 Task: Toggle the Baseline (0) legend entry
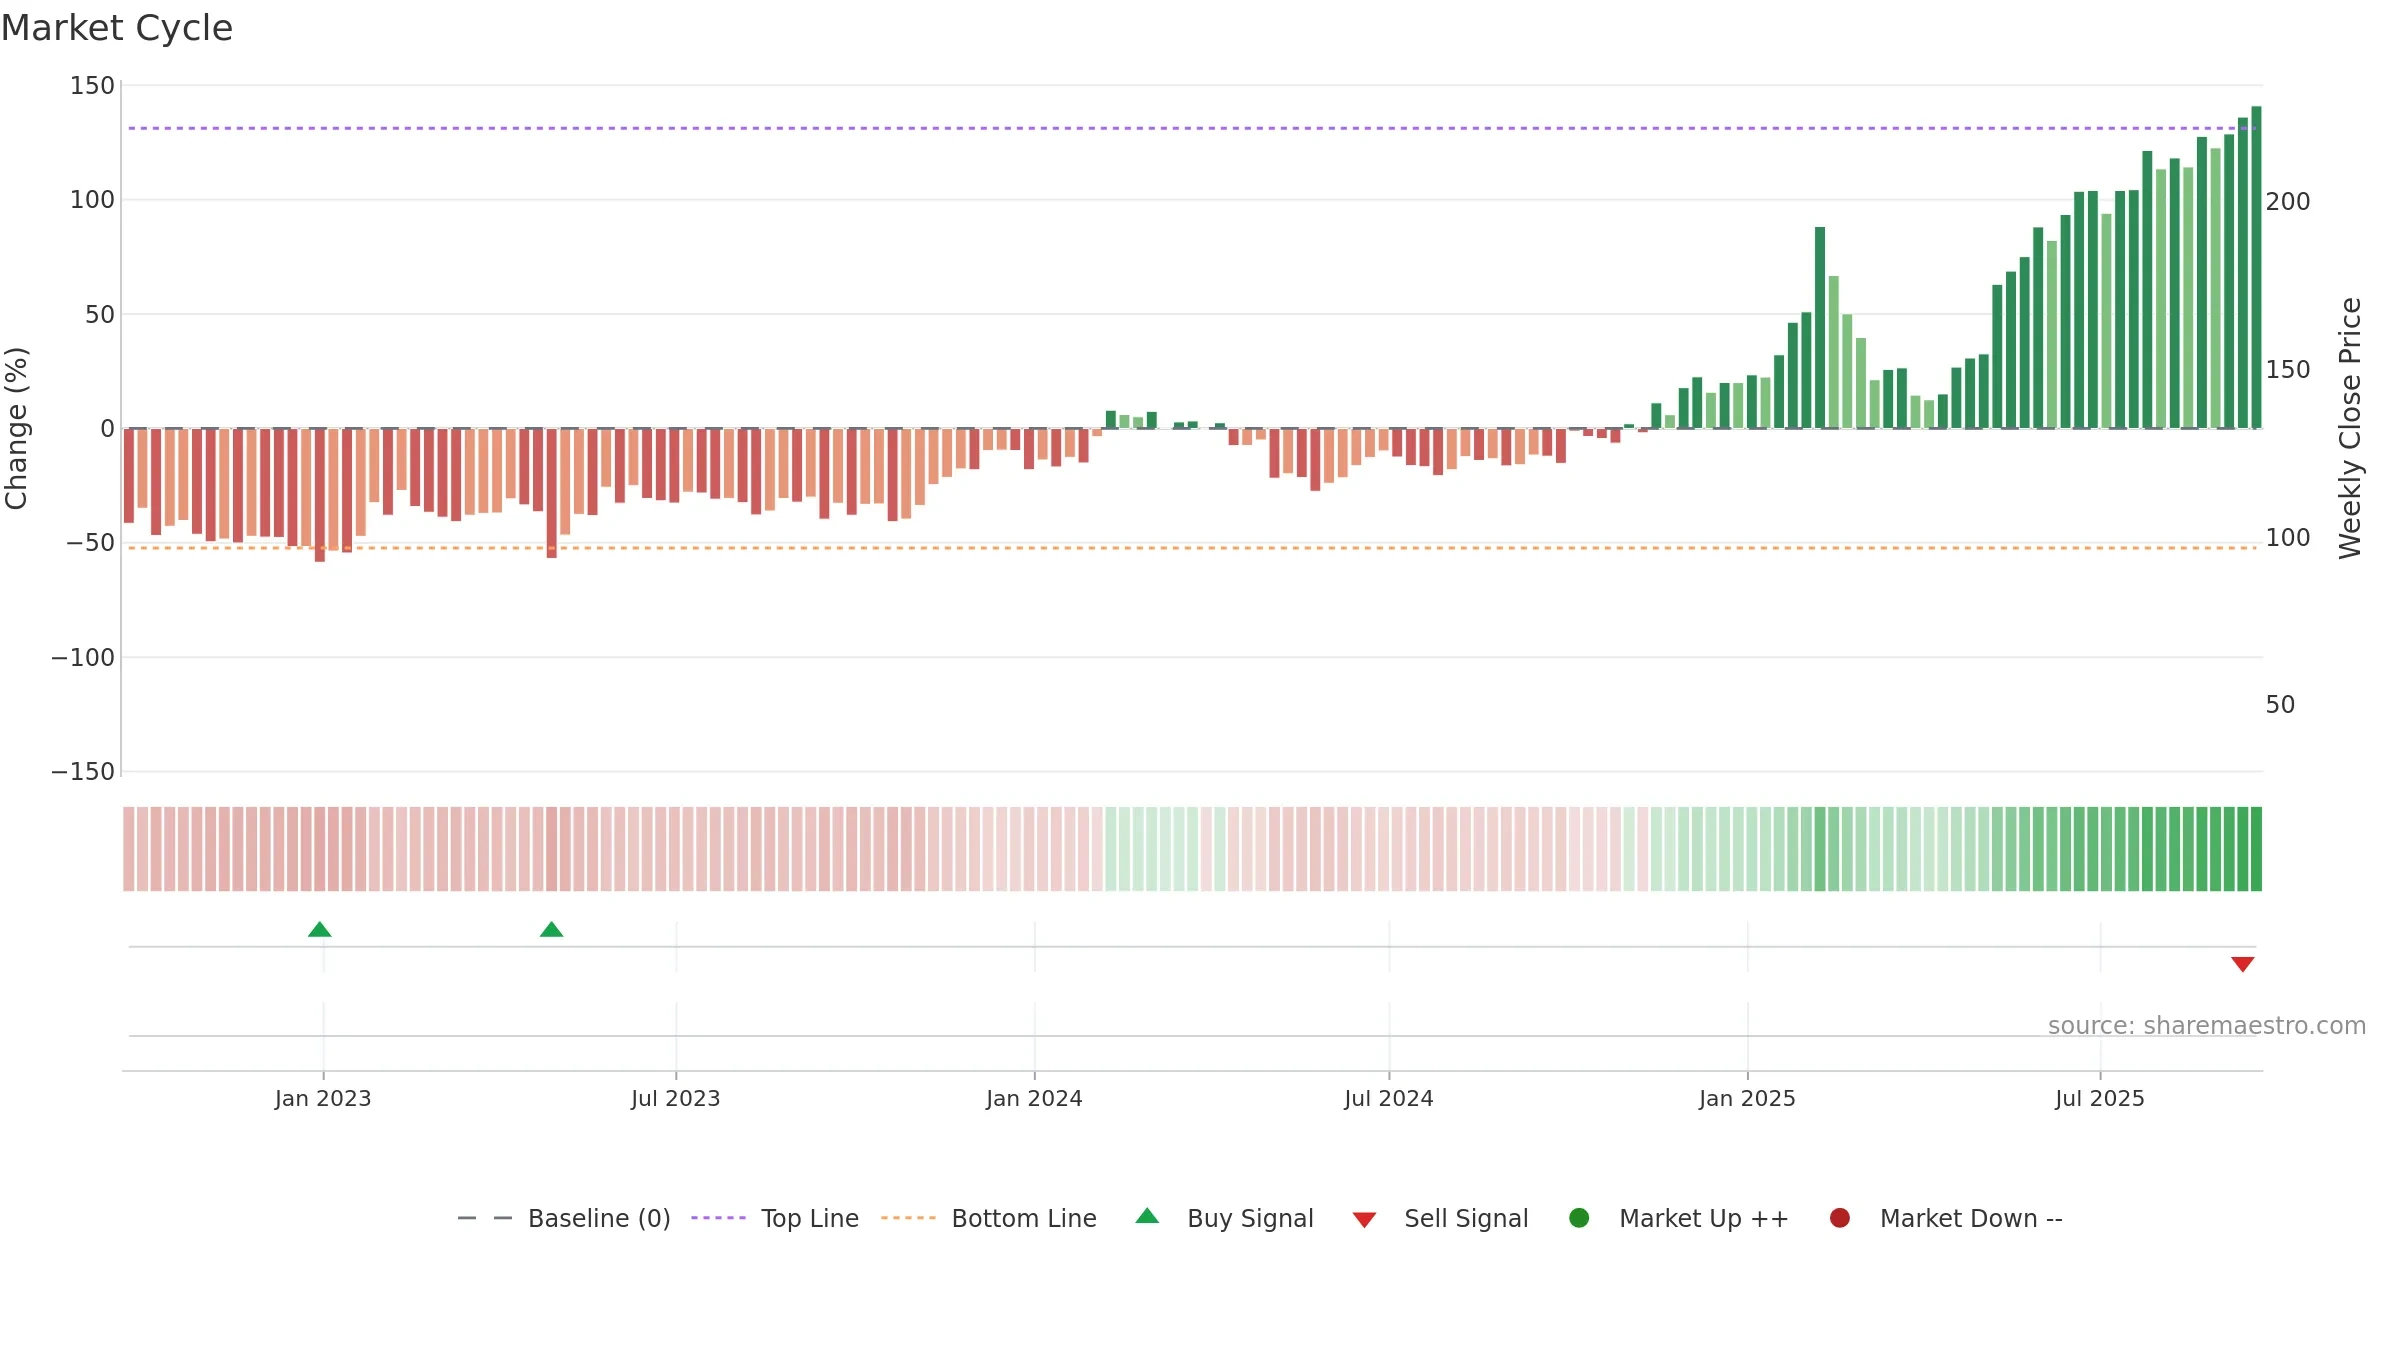563,1218
